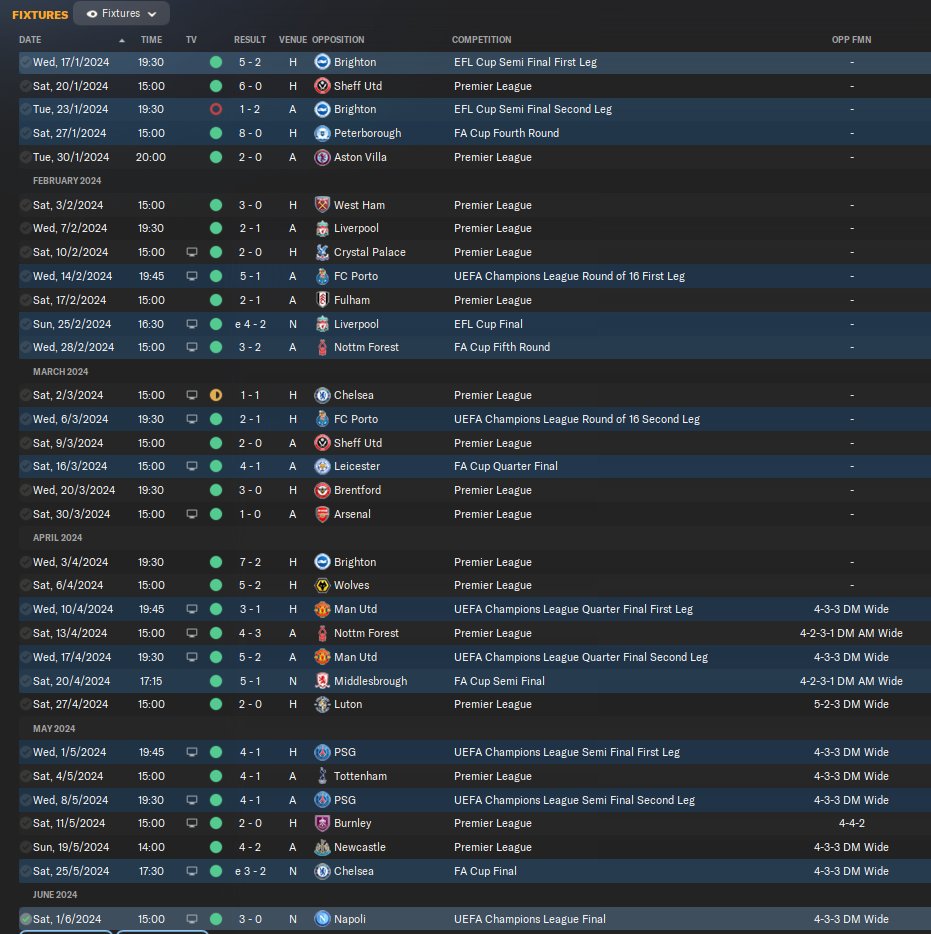The image size is (931, 934).
Task: Click EFL Cup Semi Final Second Leg competition
Action: pos(533,110)
